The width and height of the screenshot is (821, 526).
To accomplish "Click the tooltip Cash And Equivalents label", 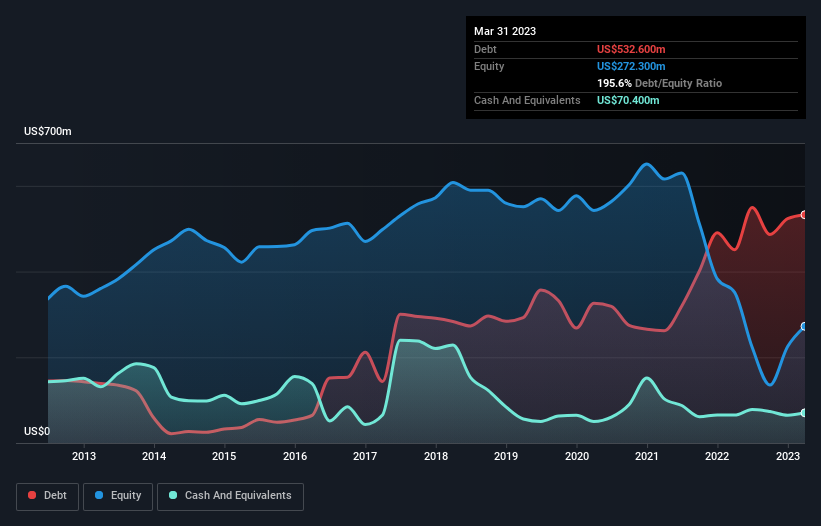I will (527, 100).
